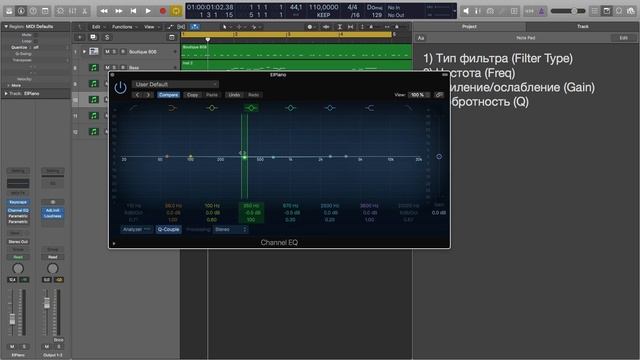
Task: Switch to the Project tab in Note Pad
Action: pyautogui.click(x=469, y=27)
